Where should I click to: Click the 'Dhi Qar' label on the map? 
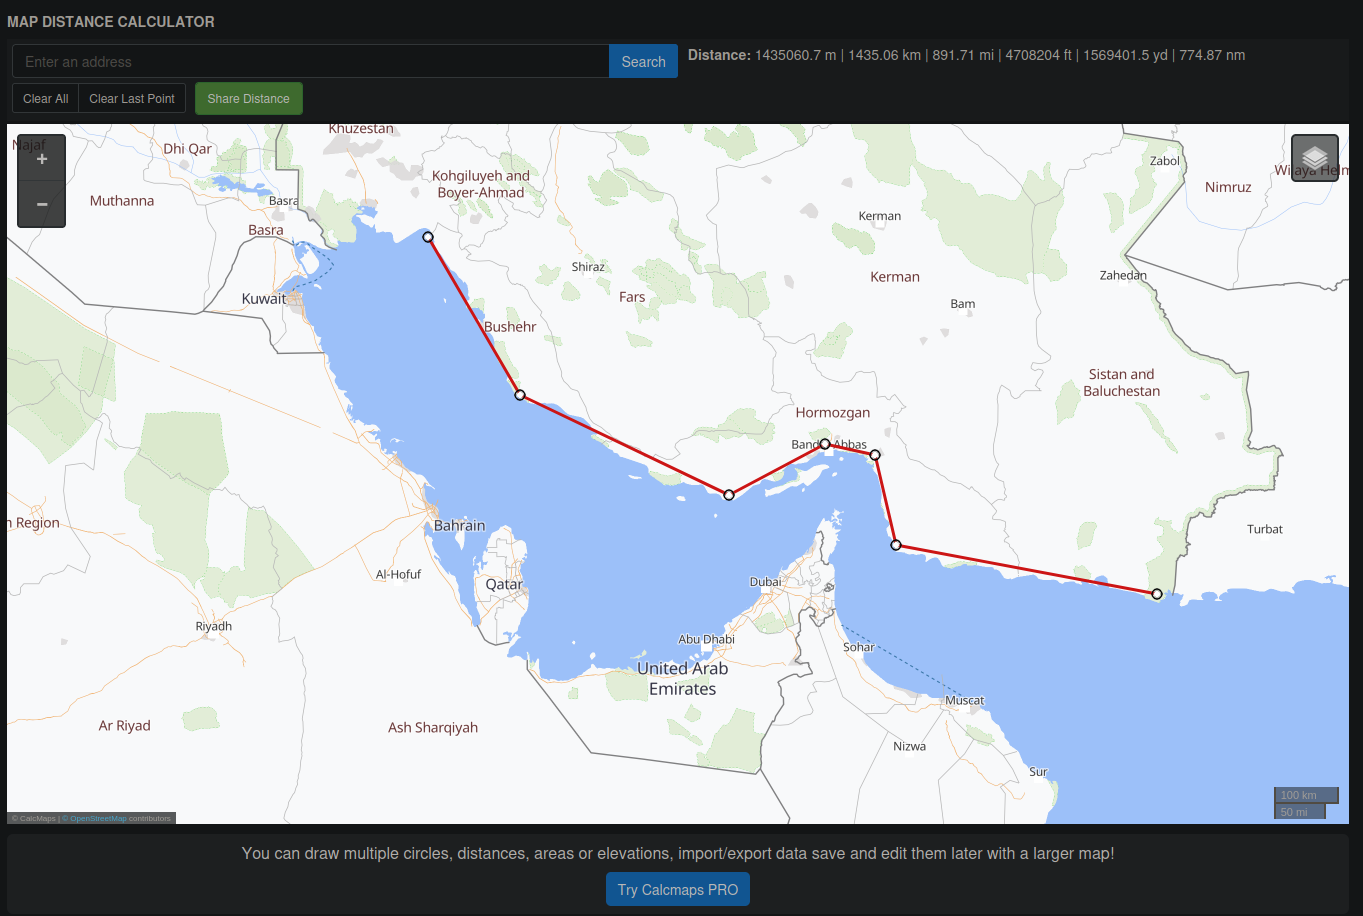(x=188, y=149)
